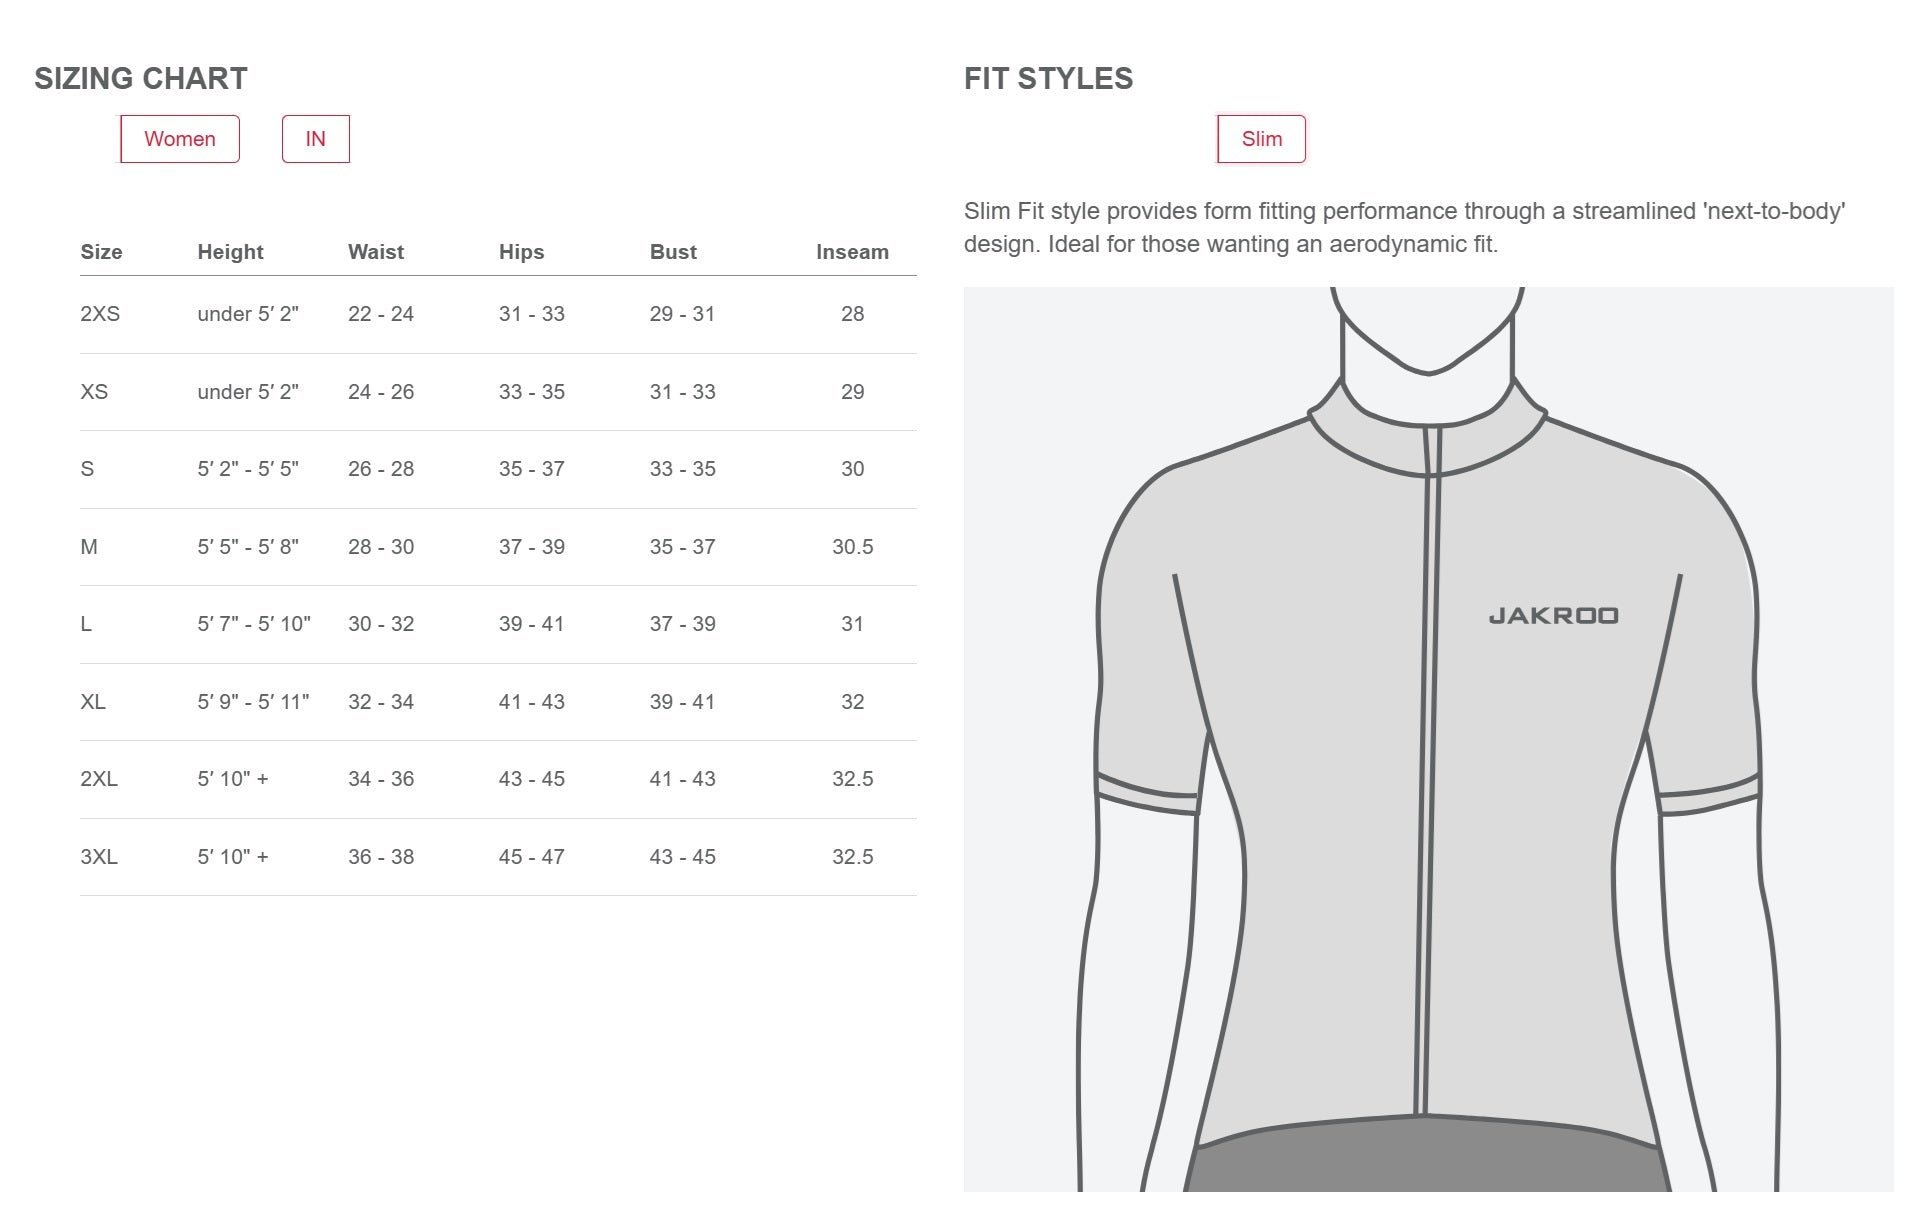Select the Slim fit style button
Screen dimensions: 1925x1220
[x=1261, y=139]
